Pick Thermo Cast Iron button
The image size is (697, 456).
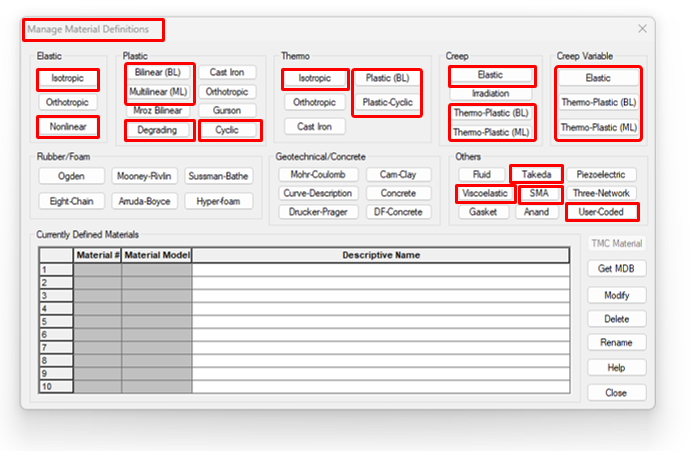coord(315,127)
